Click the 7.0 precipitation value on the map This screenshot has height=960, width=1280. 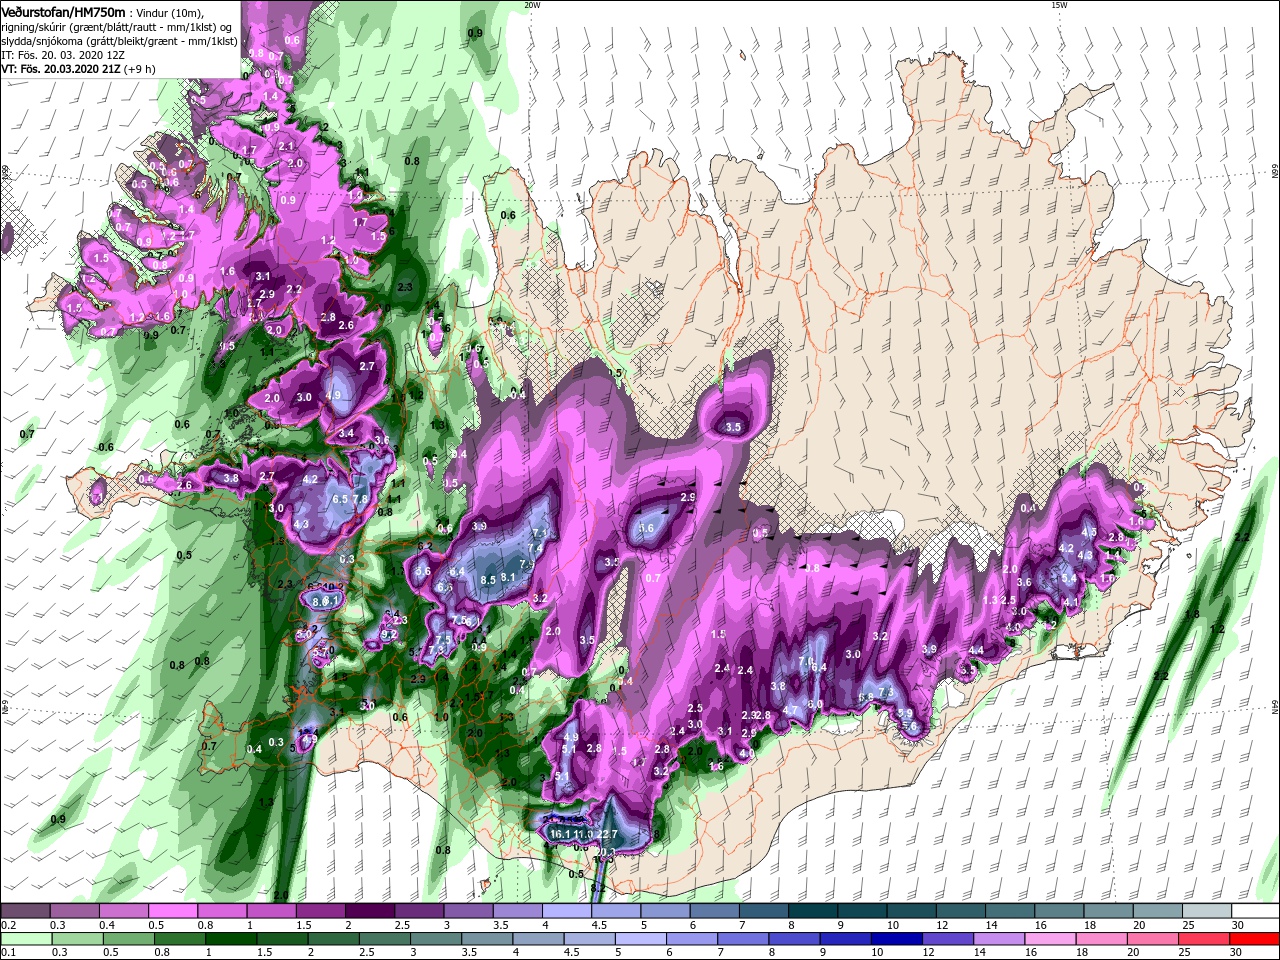point(806,661)
